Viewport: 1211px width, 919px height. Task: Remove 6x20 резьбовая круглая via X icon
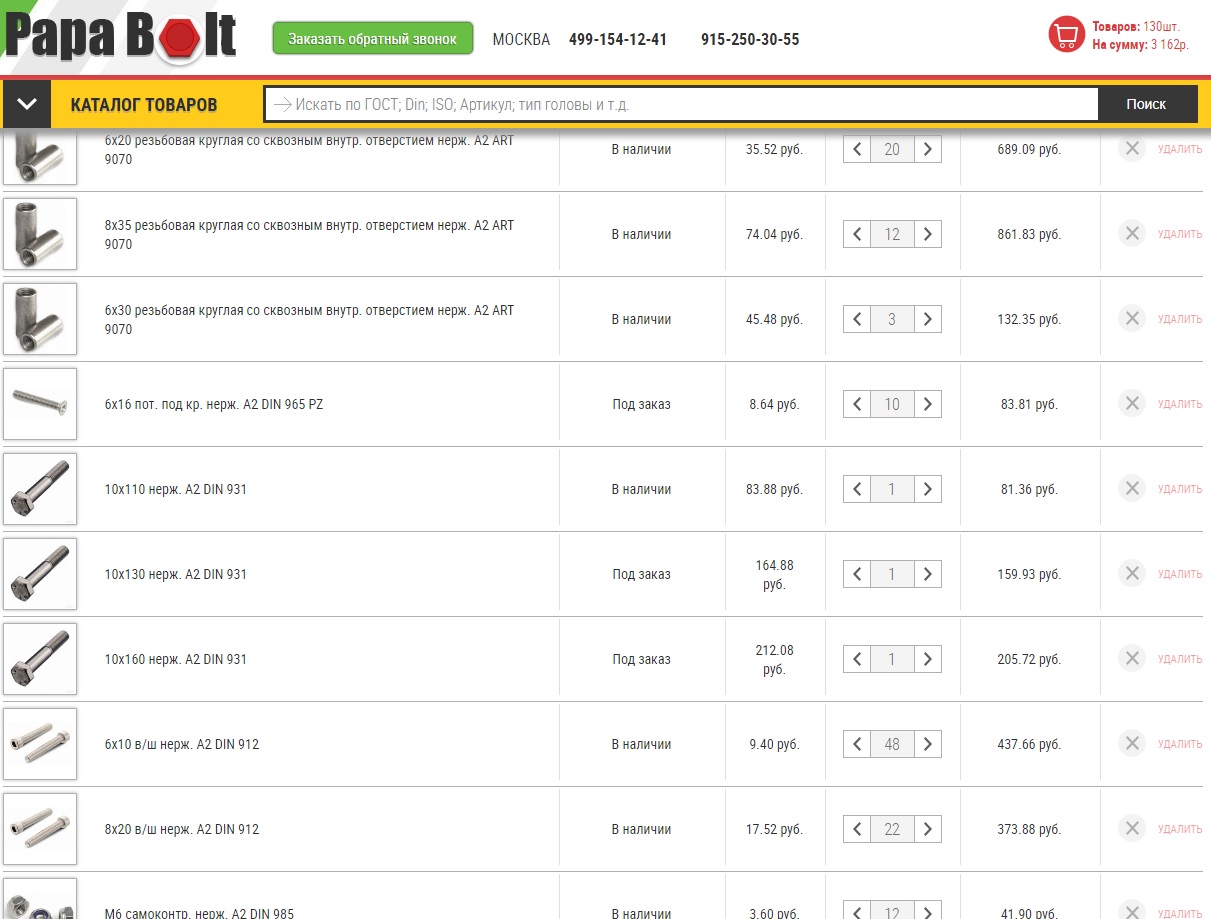click(x=1132, y=149)
